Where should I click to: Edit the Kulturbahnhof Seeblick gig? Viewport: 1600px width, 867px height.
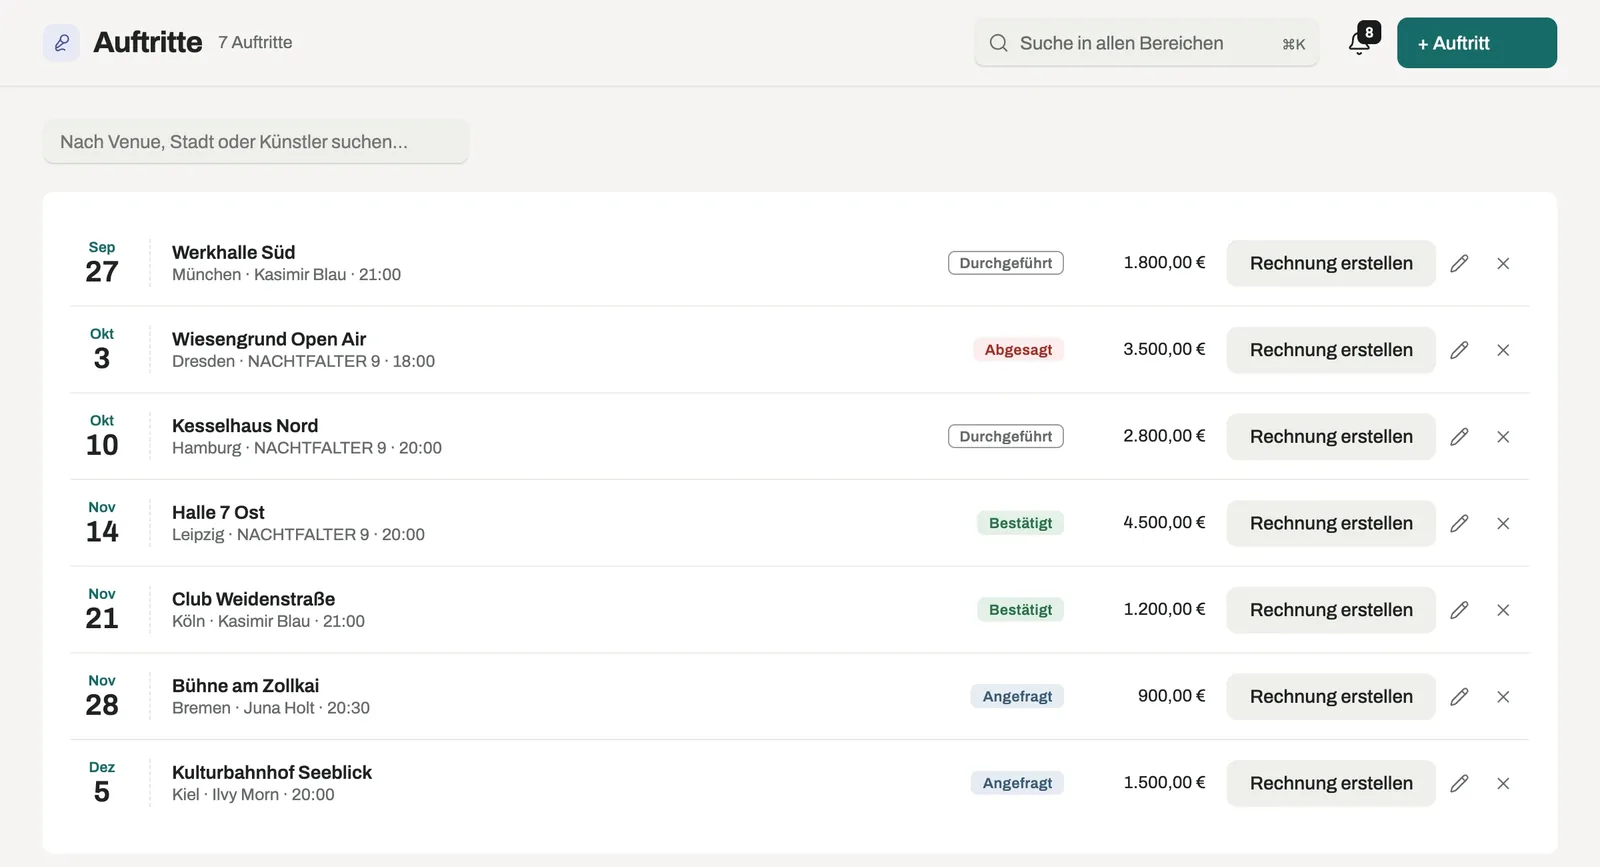click(x=1459, y=783)
